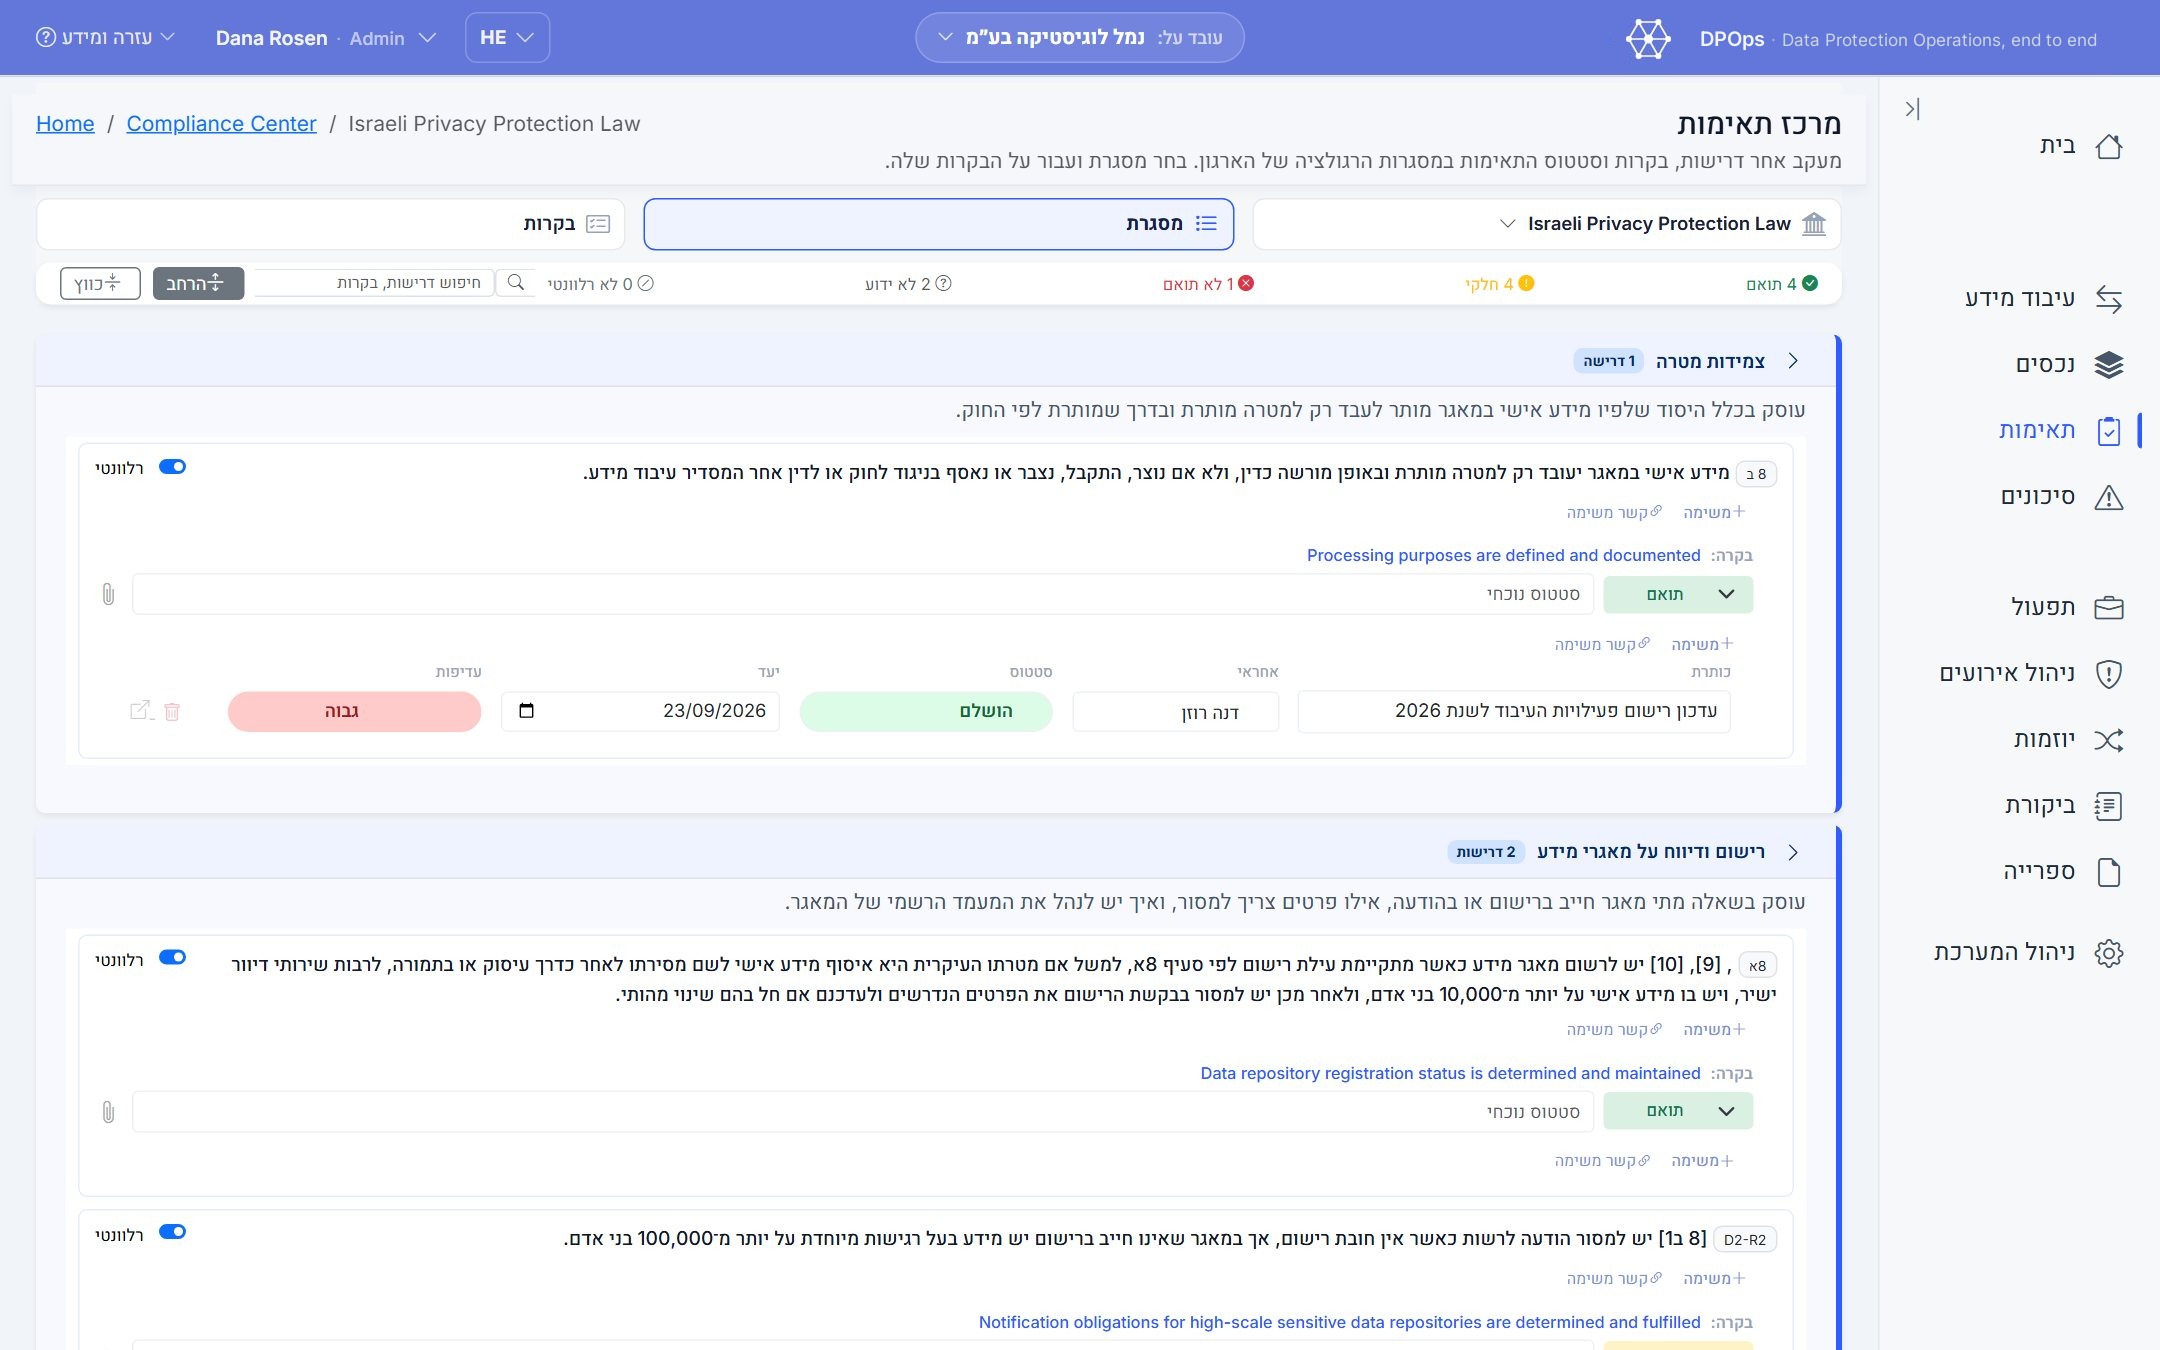Click the כווץ collapse all button
The image size is (2160, 1350).
(x=100, y=284)
